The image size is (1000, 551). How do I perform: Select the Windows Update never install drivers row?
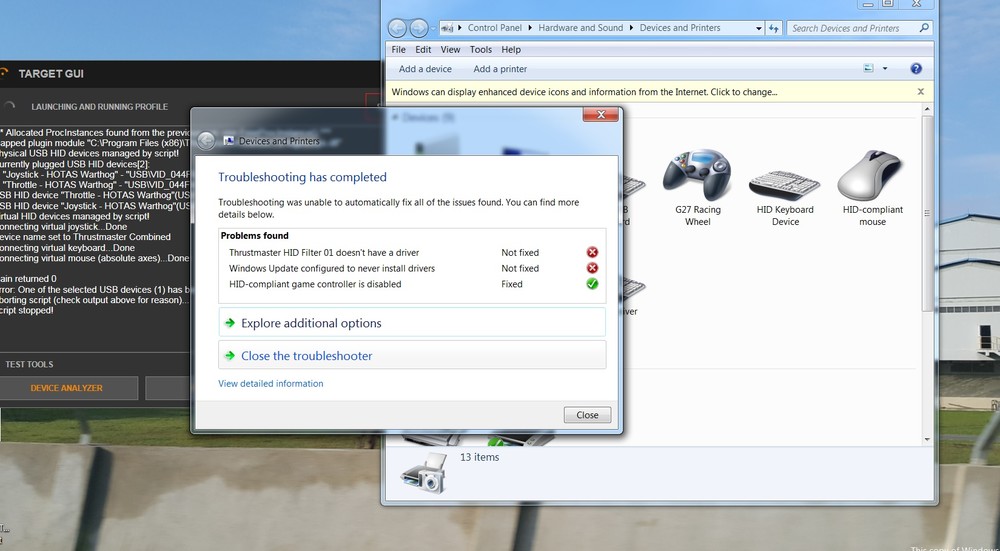click(412, 268)
